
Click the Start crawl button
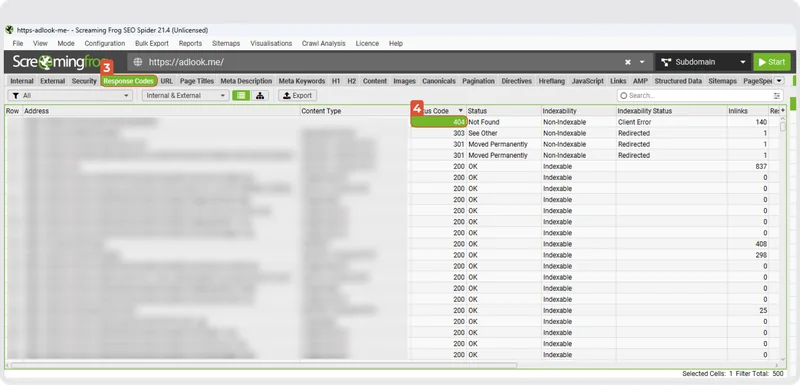[x=771, y=62]
